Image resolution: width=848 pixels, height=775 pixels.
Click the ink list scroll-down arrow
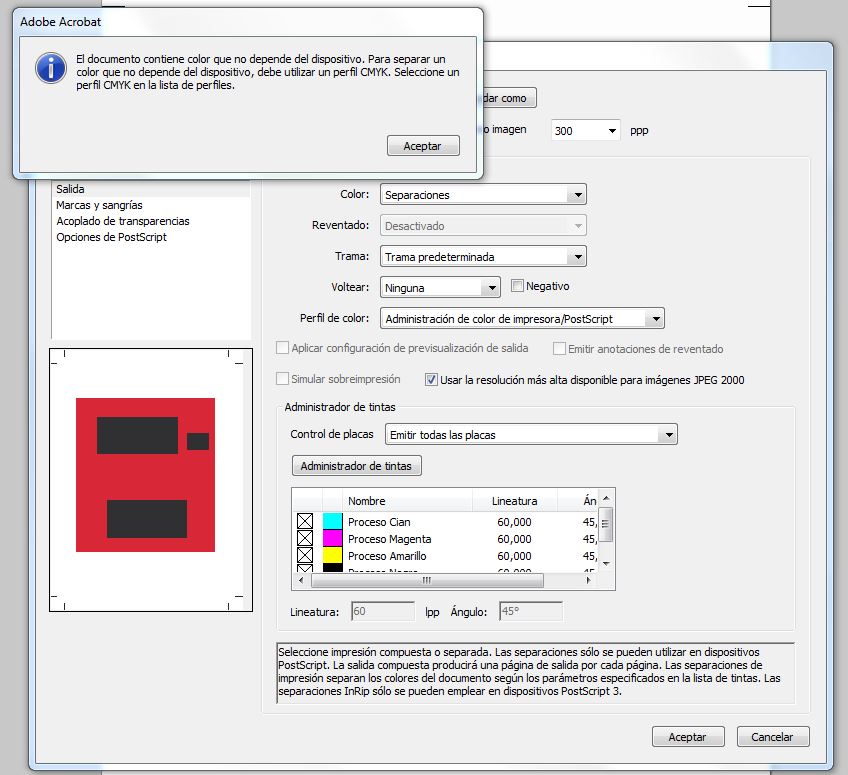(x=606, y=565)
